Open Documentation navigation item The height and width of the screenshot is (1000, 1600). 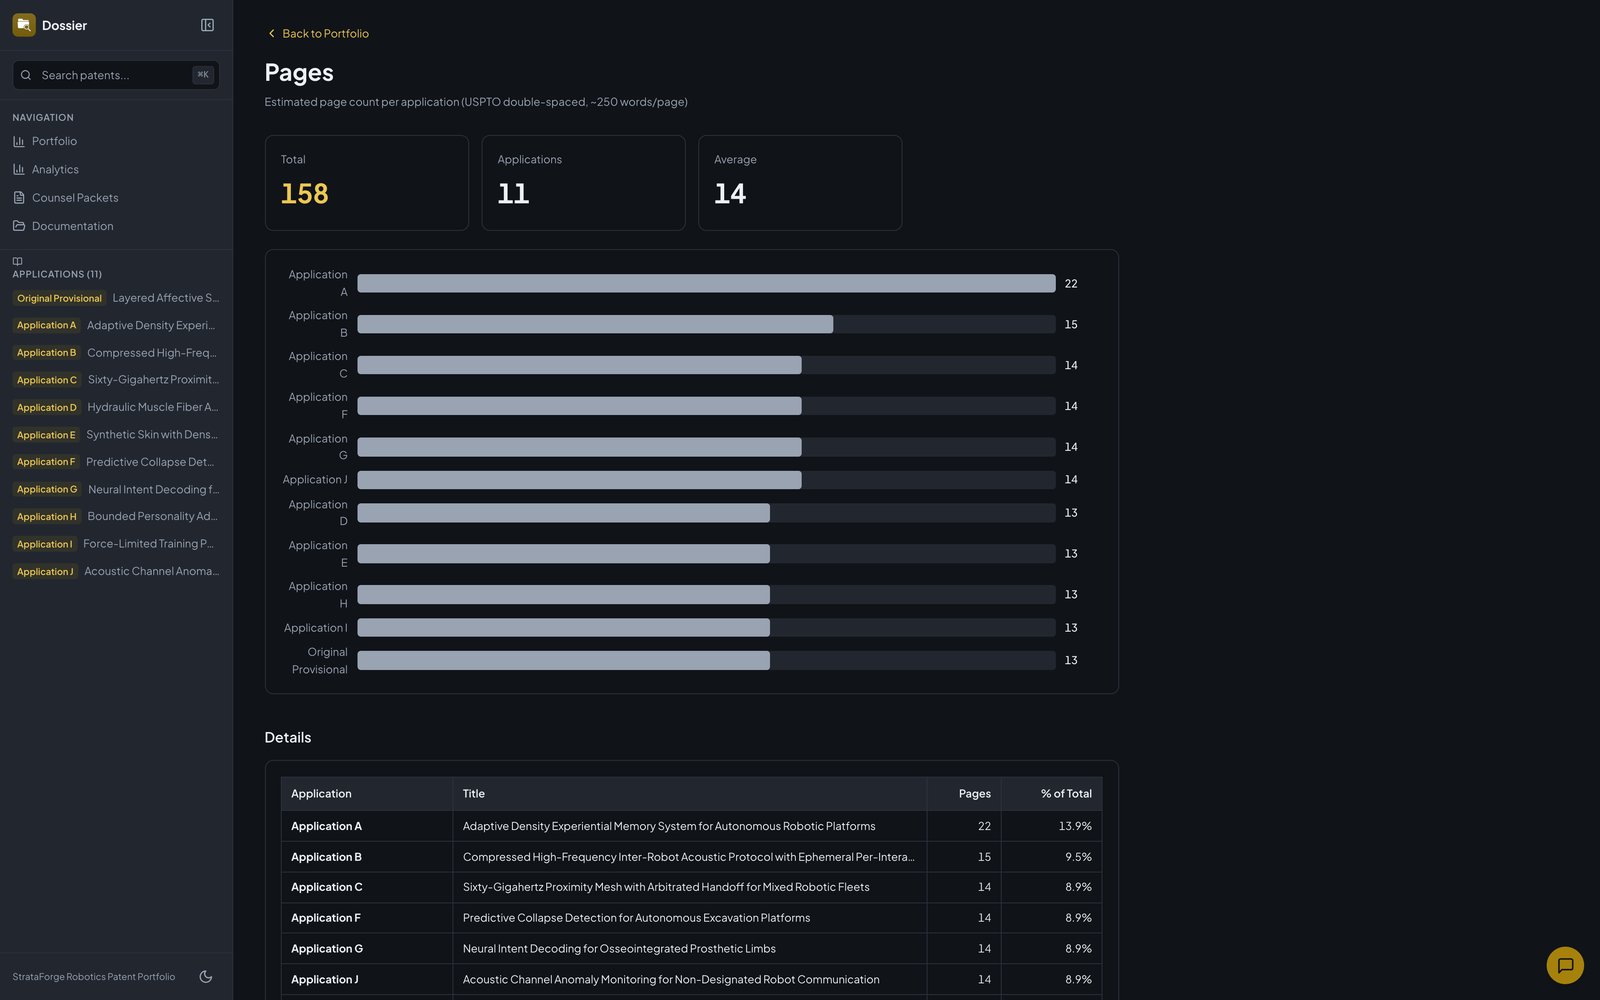(x=116, y=226)
